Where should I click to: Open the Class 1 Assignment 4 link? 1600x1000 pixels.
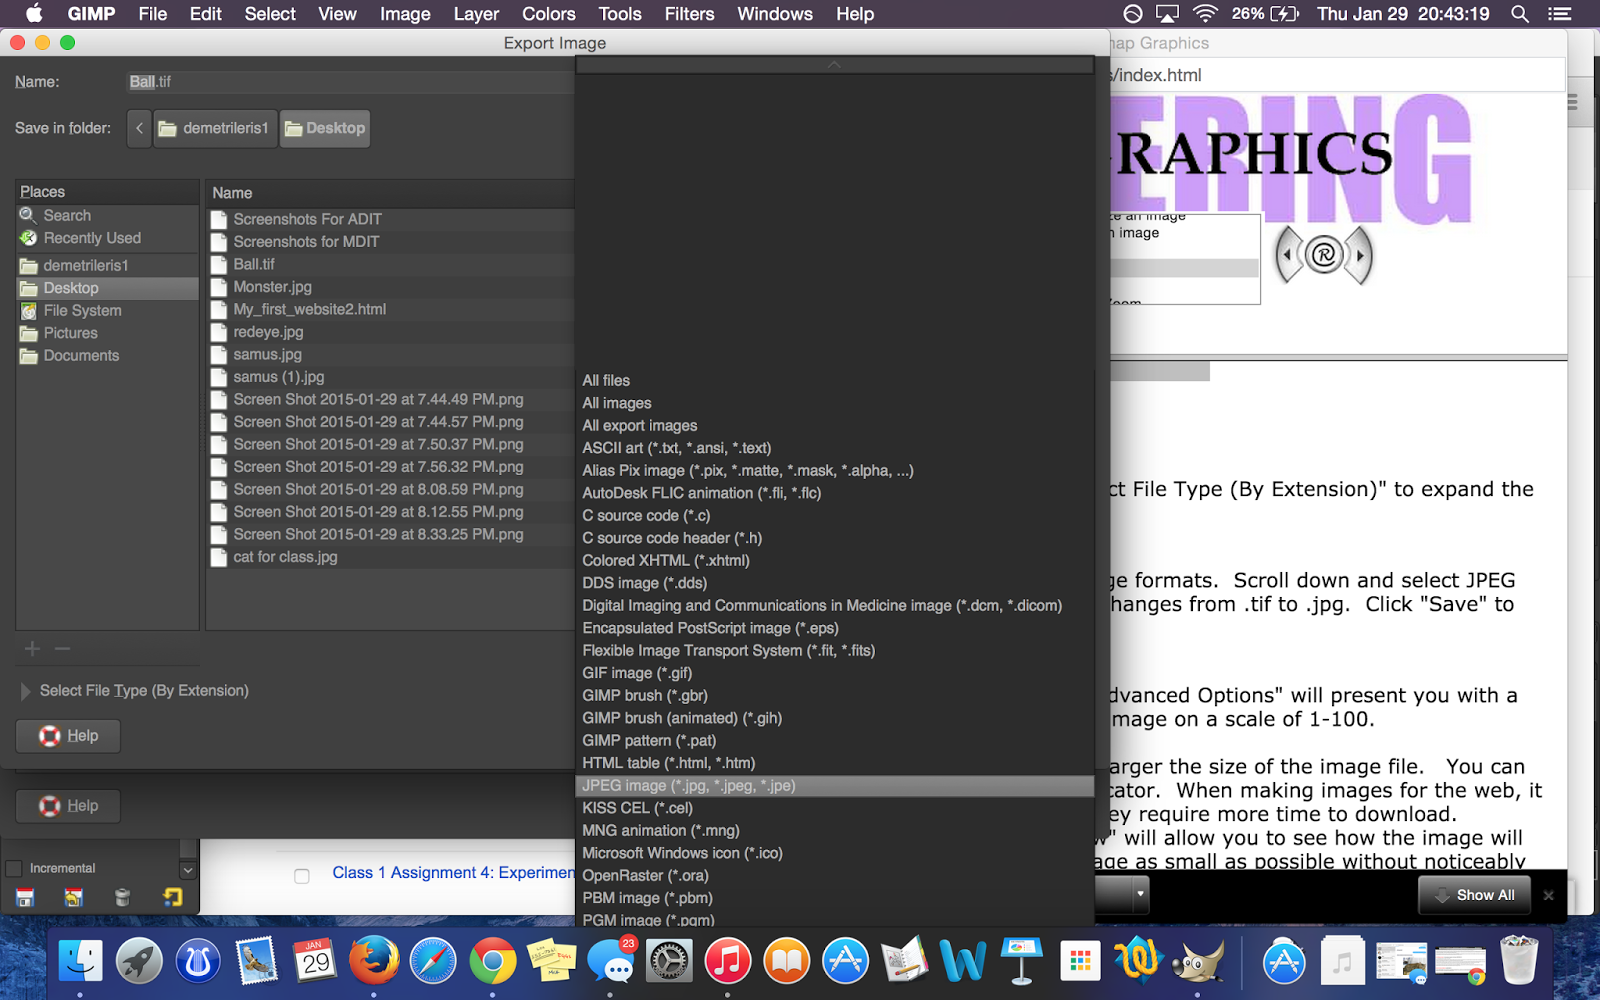click(x=453, y=873)
